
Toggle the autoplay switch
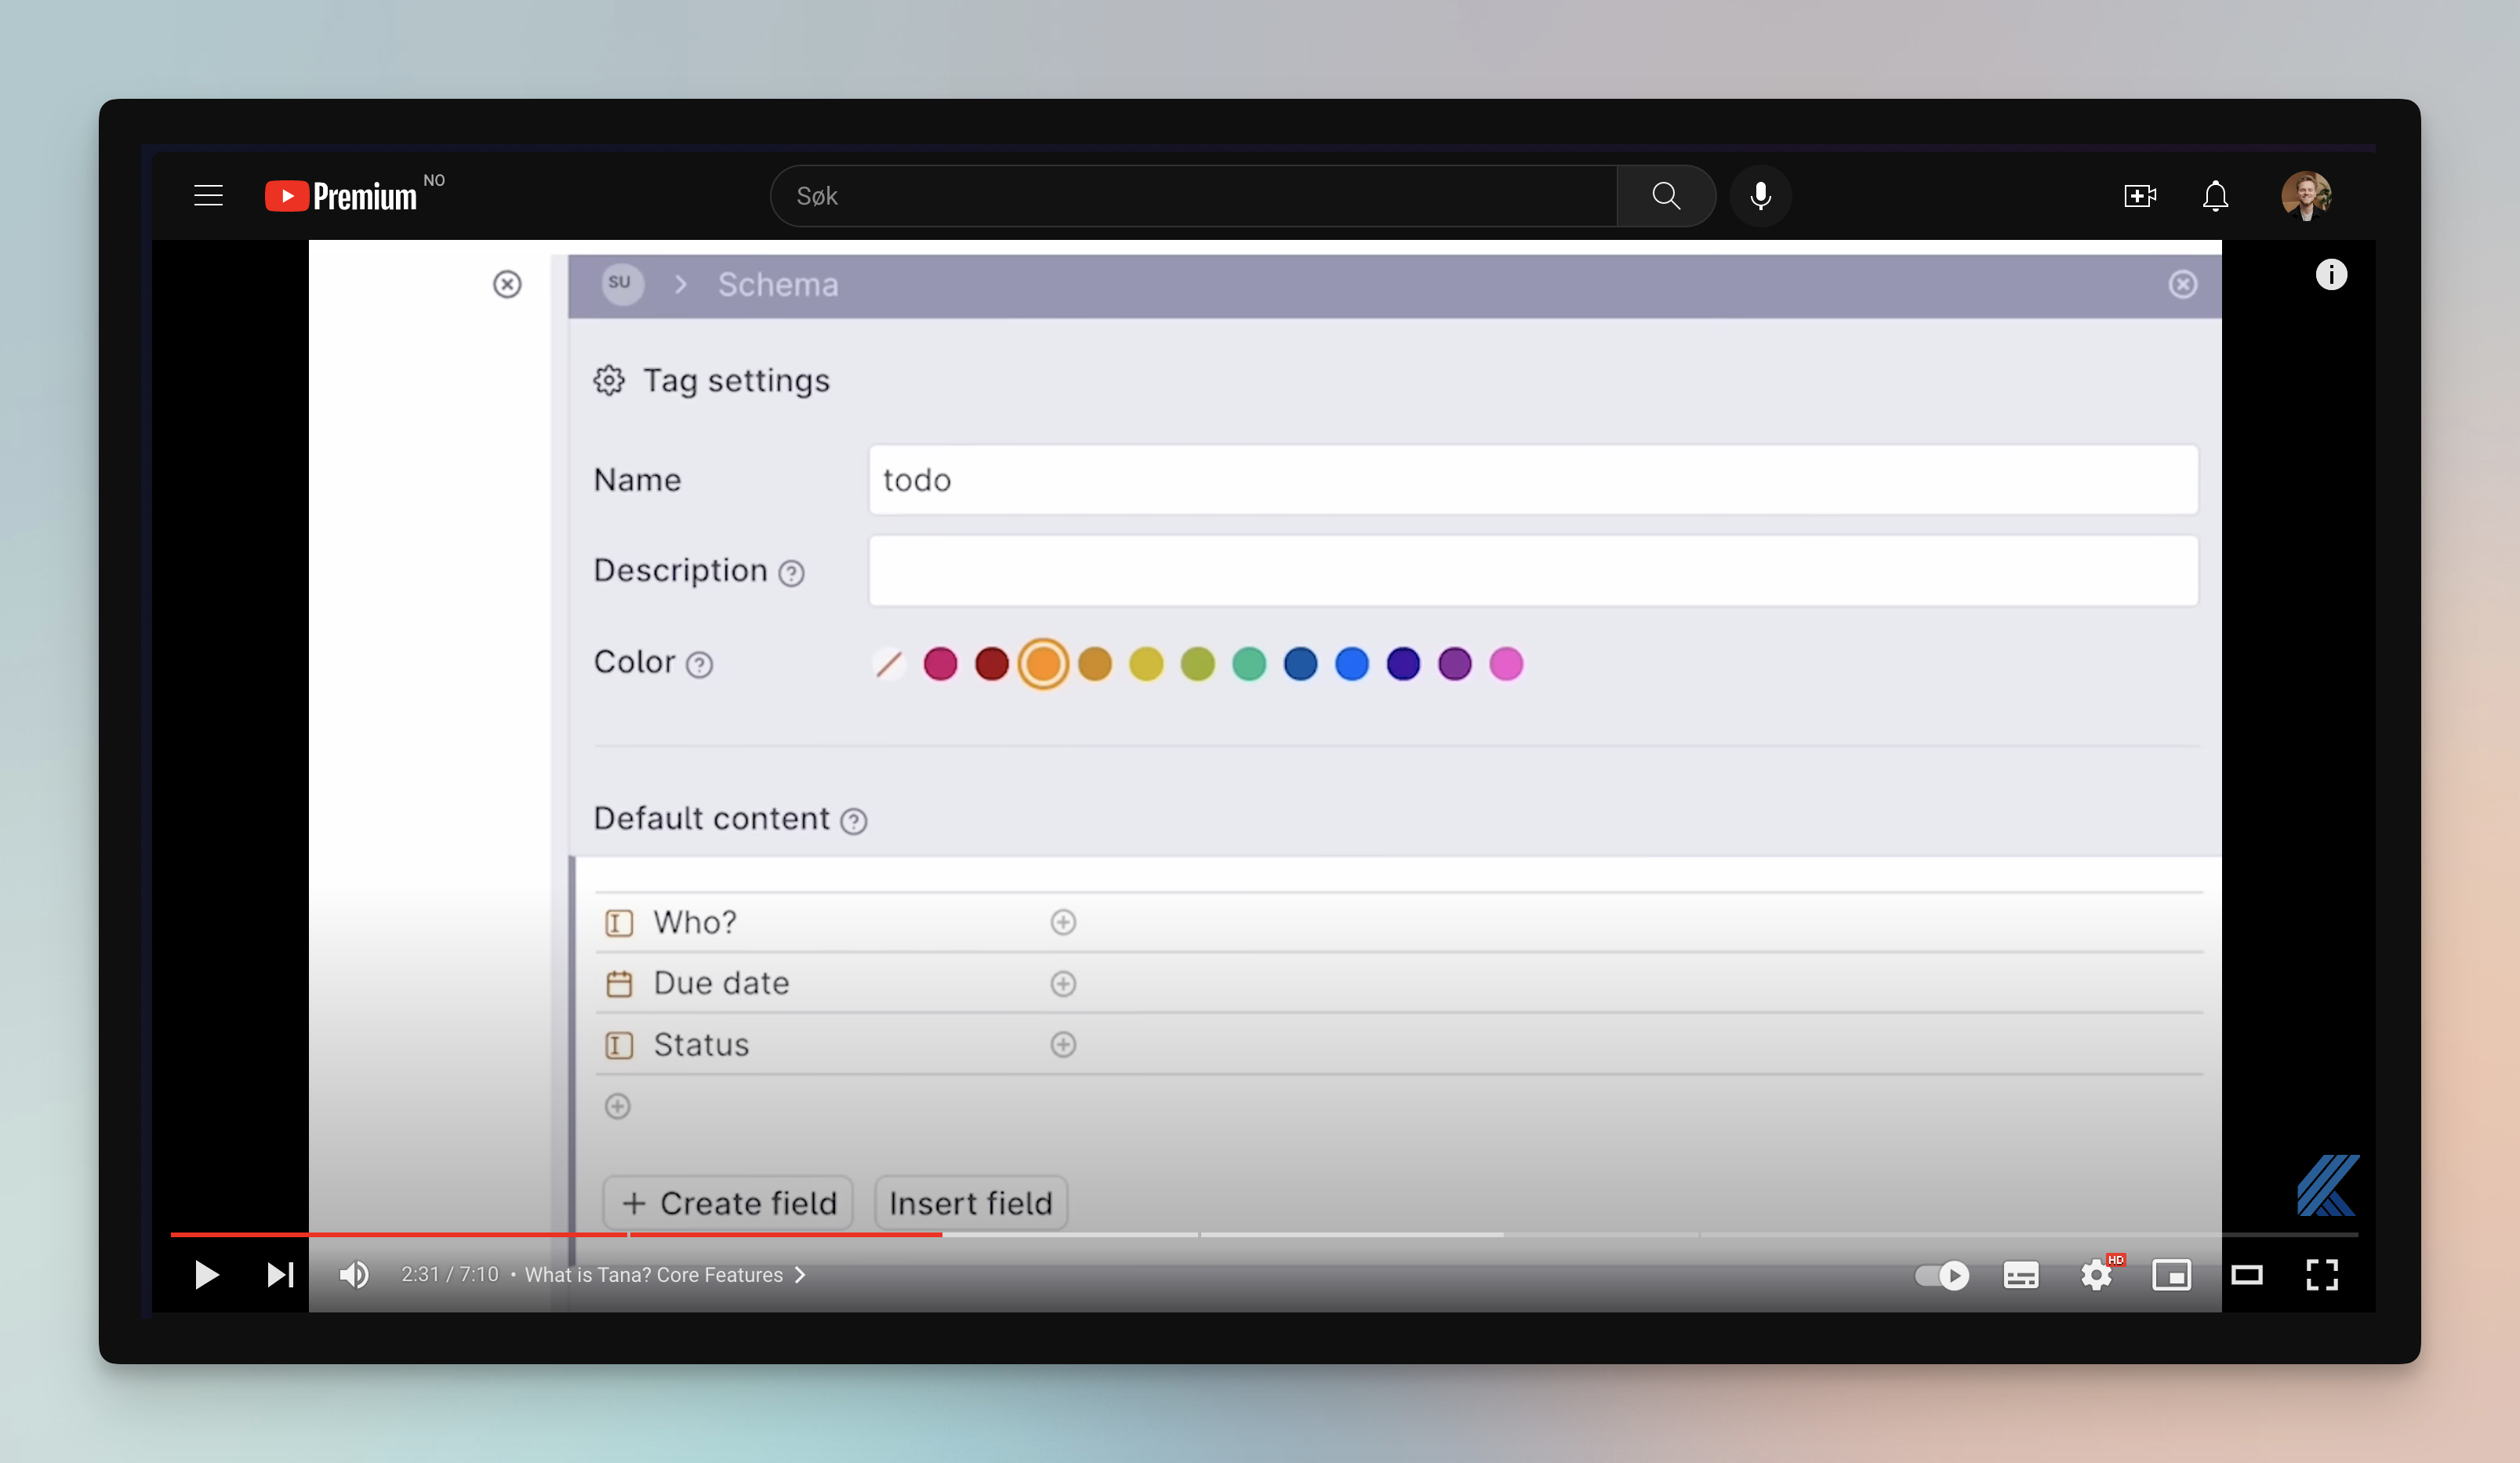(x=1941, y=1275)
